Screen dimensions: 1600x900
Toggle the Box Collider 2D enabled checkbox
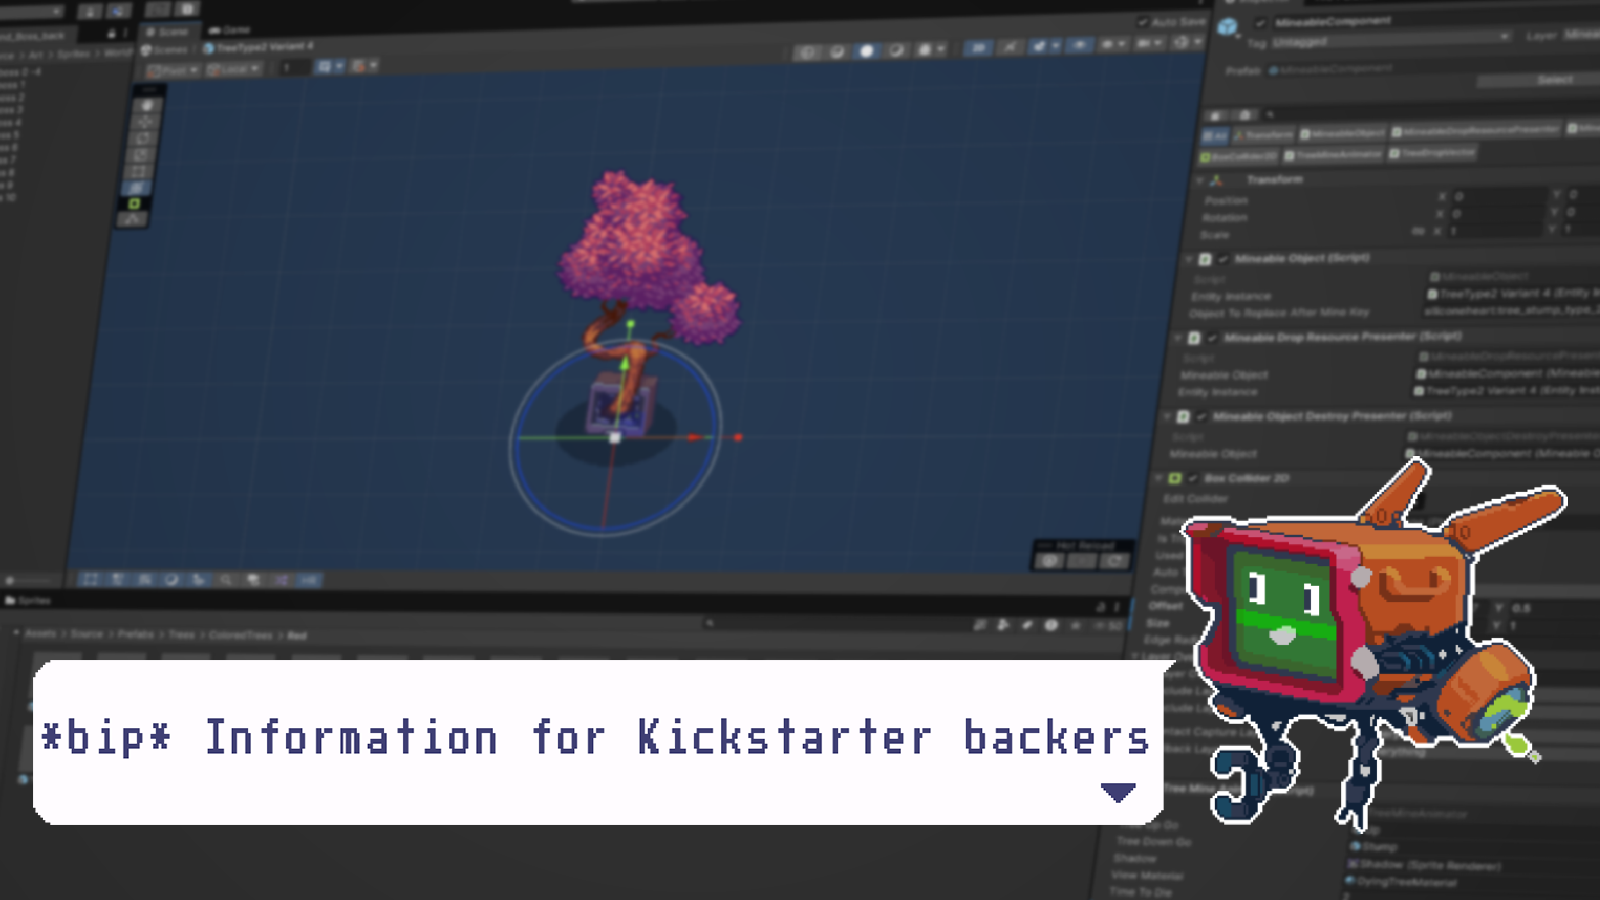point(1193,478)
